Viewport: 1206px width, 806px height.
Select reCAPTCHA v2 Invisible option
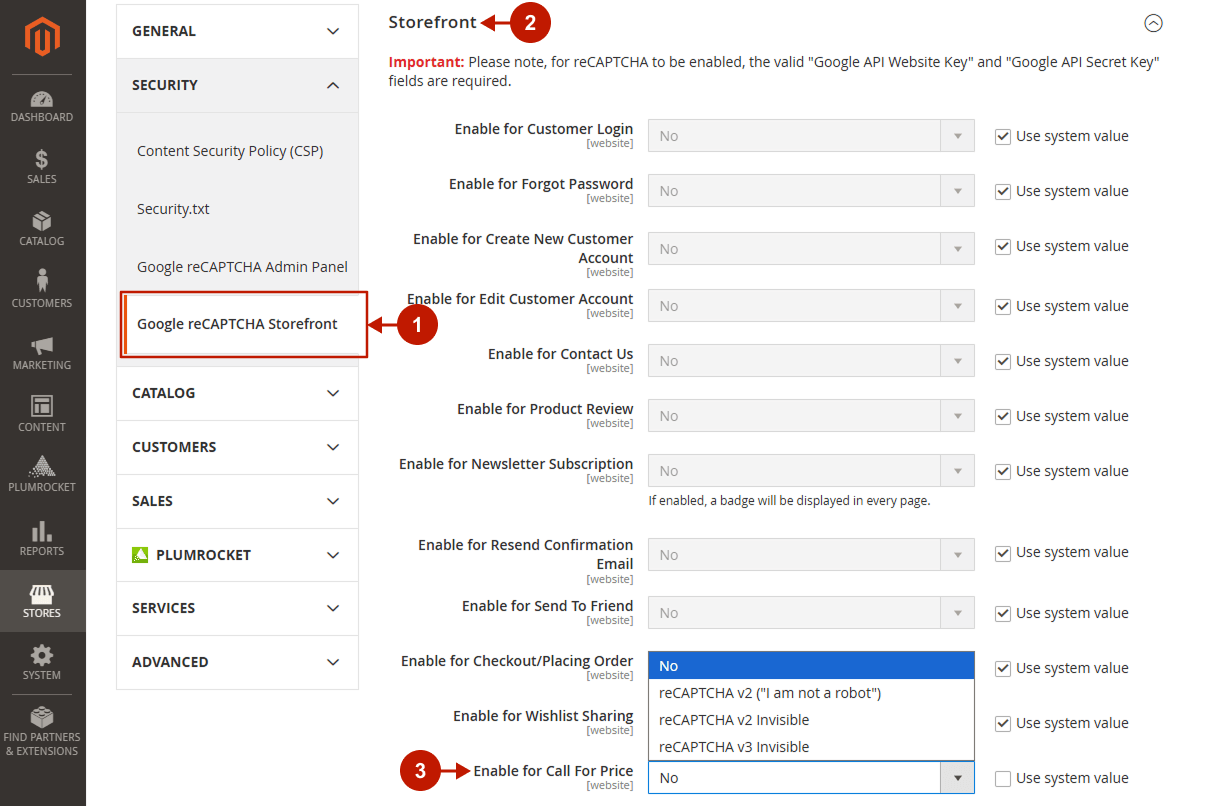tap(811, 720)
